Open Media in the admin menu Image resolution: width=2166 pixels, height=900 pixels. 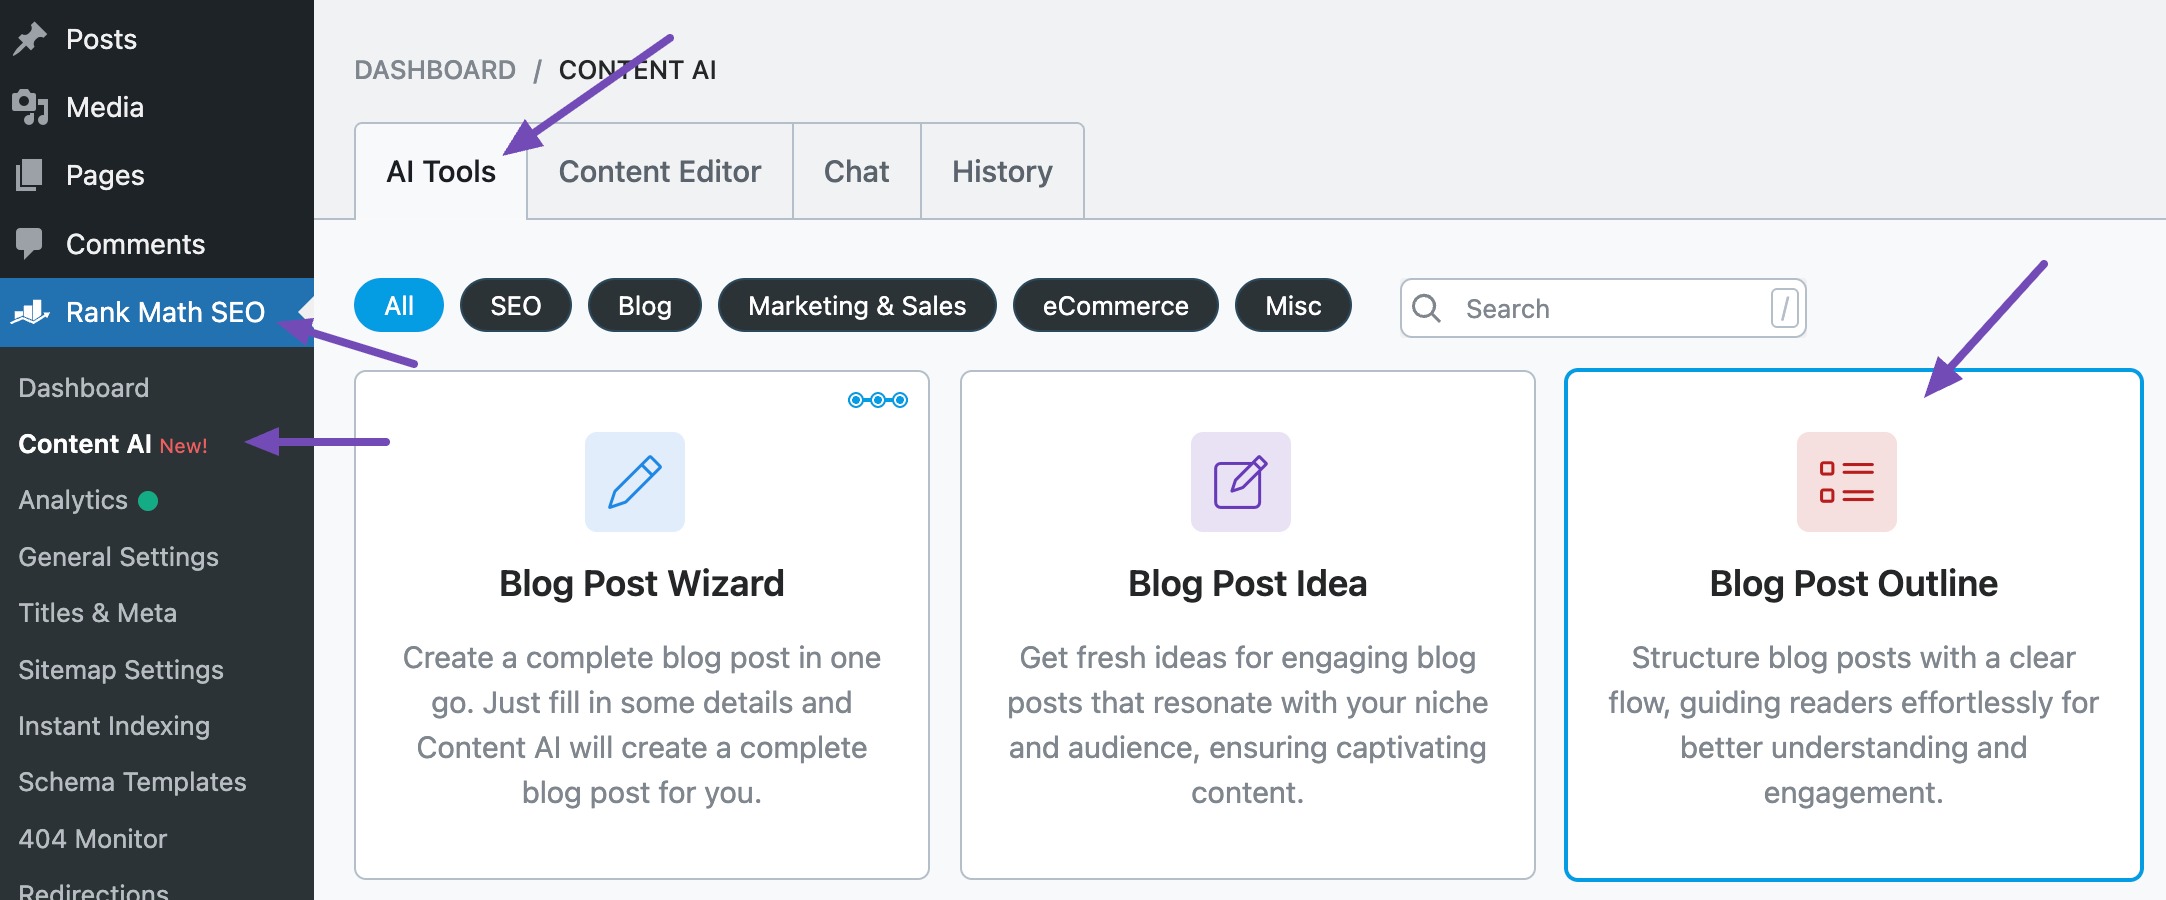157,107
